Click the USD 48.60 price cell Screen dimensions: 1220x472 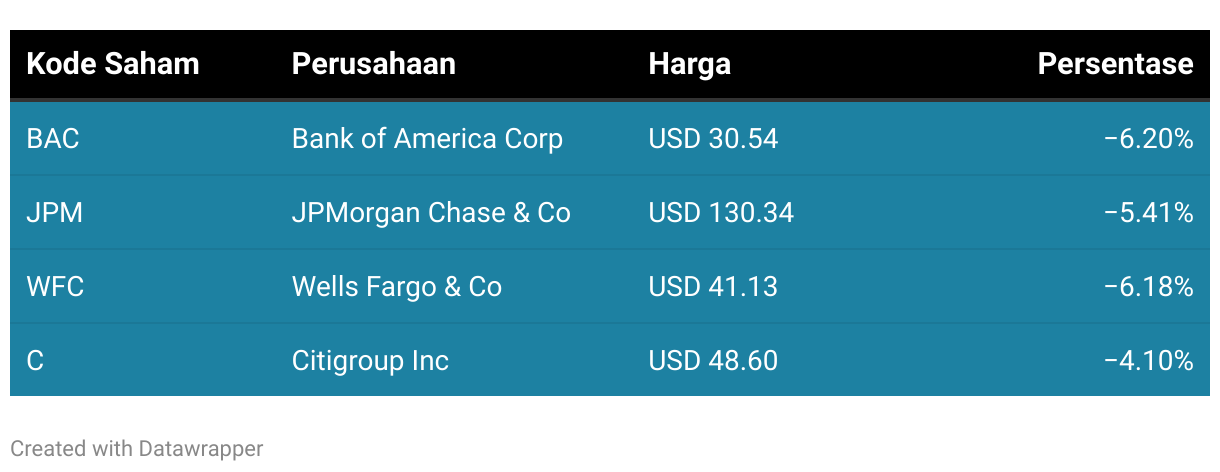click(x=713, y=361)
